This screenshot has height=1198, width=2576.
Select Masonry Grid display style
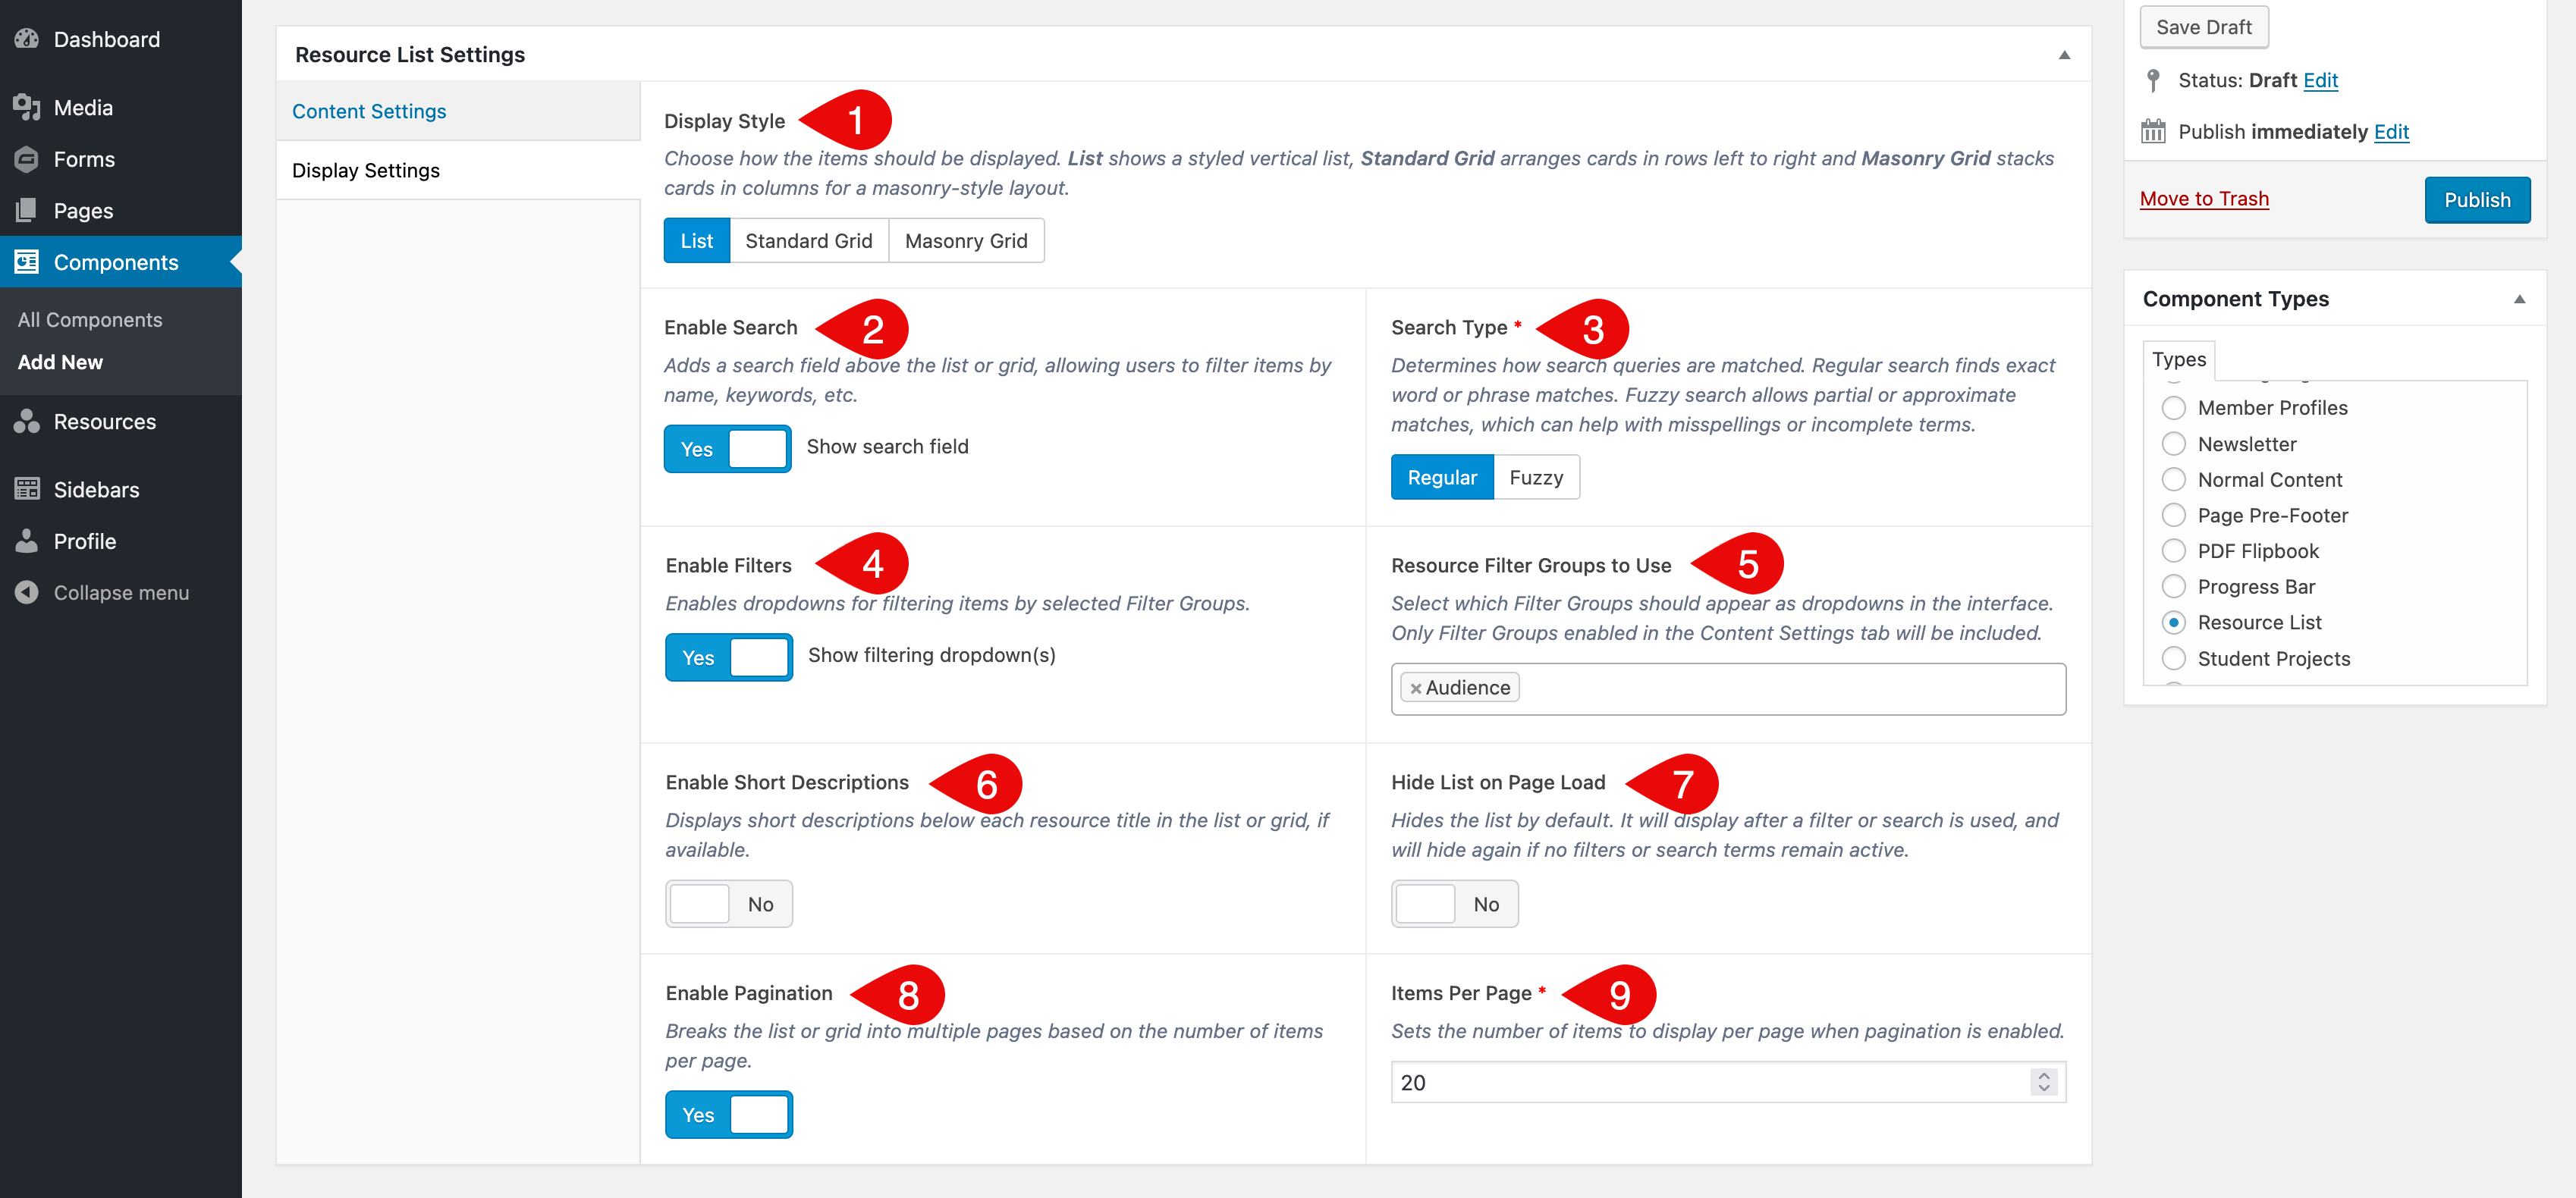(x=965, y=241)
